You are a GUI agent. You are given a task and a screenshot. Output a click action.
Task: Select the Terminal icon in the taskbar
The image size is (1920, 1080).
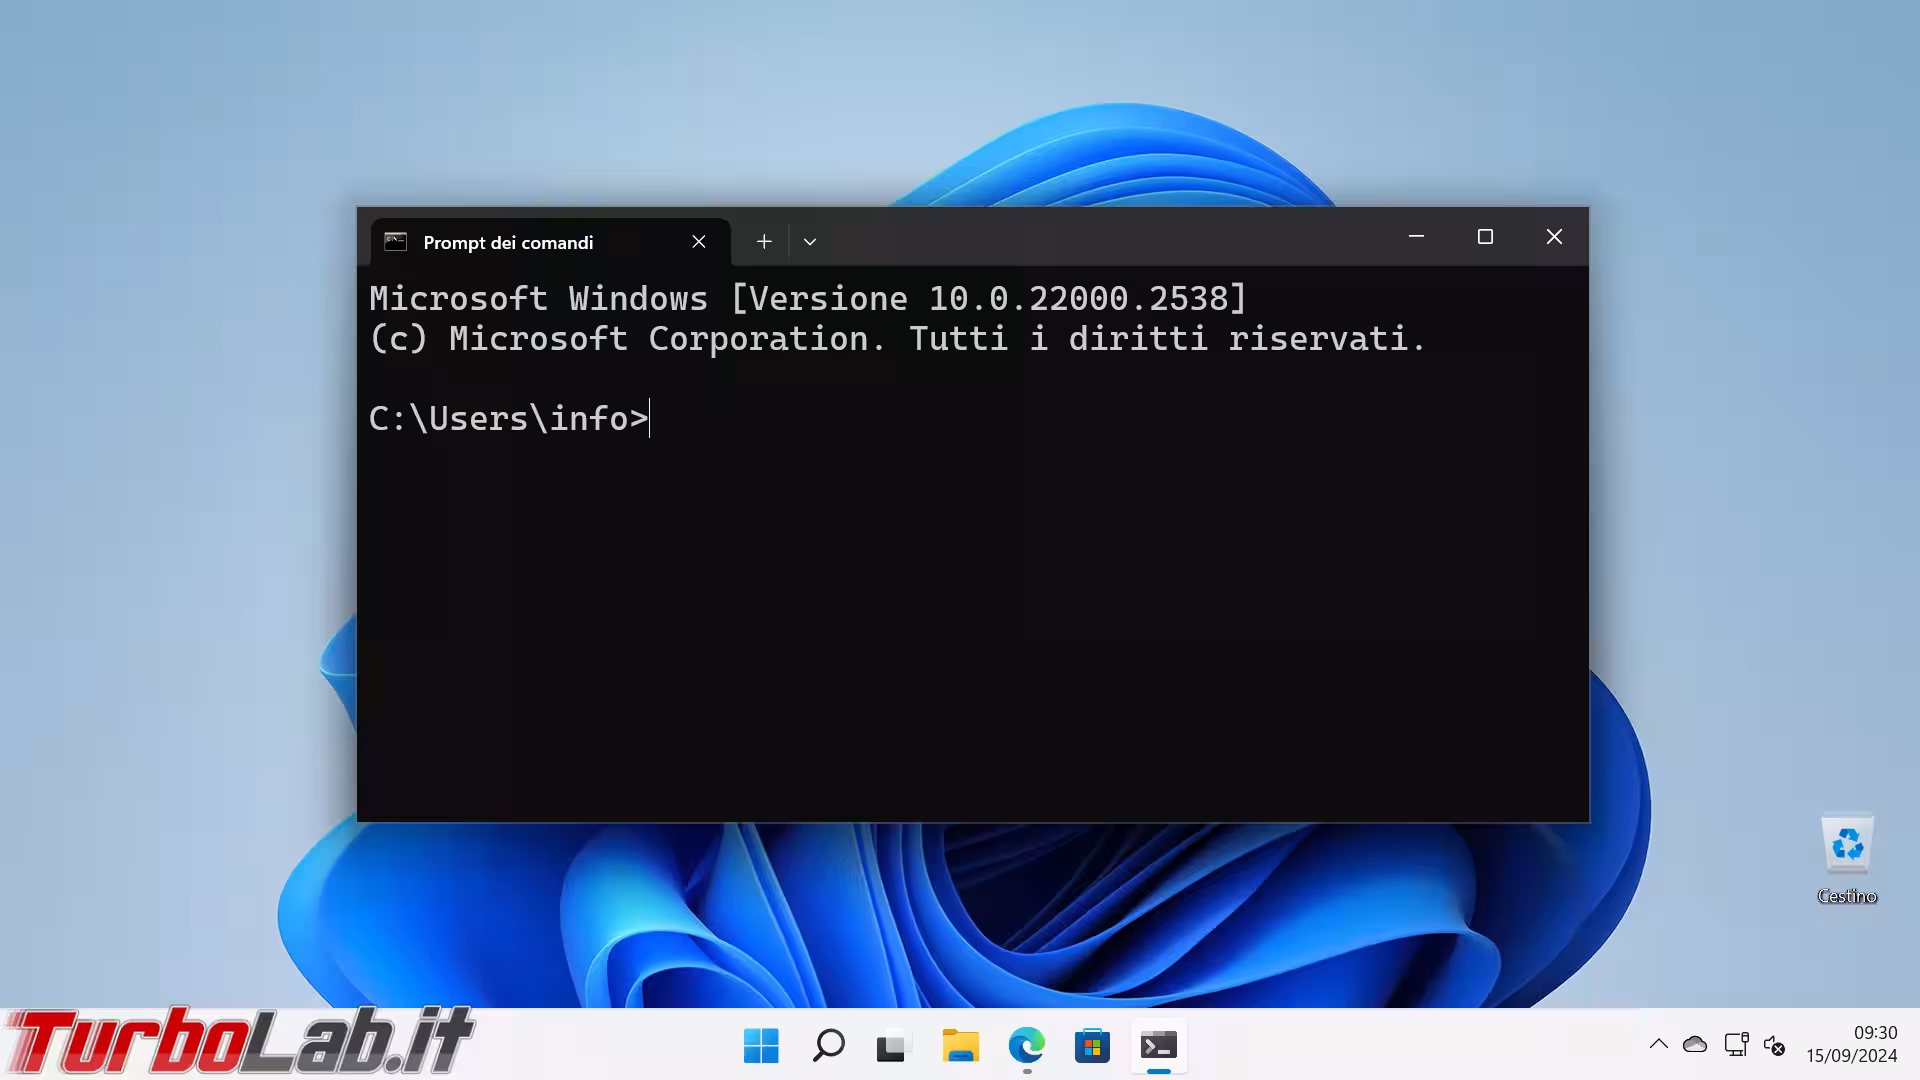pos(1158,1047)
